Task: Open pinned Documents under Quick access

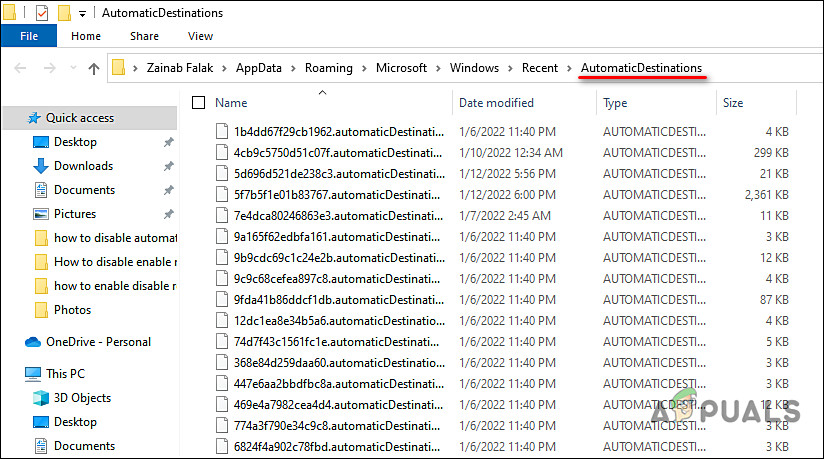Action: (84, 190)
